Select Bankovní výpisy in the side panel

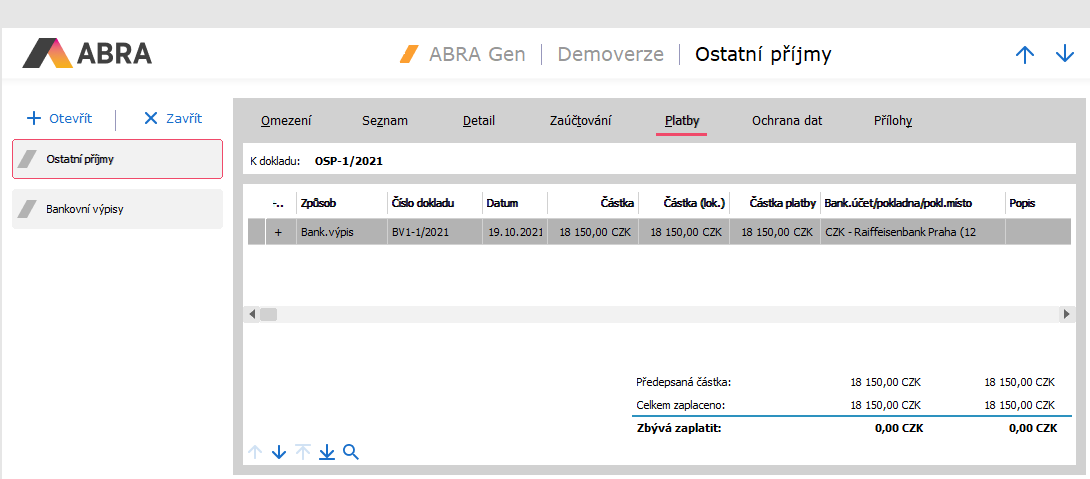[117, 210]
